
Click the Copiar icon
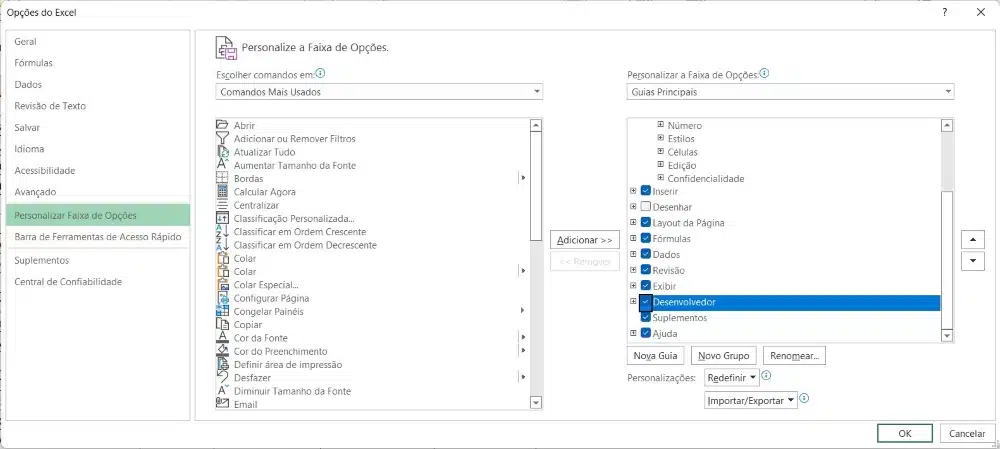pyautogui.click(x=223, y=325)
